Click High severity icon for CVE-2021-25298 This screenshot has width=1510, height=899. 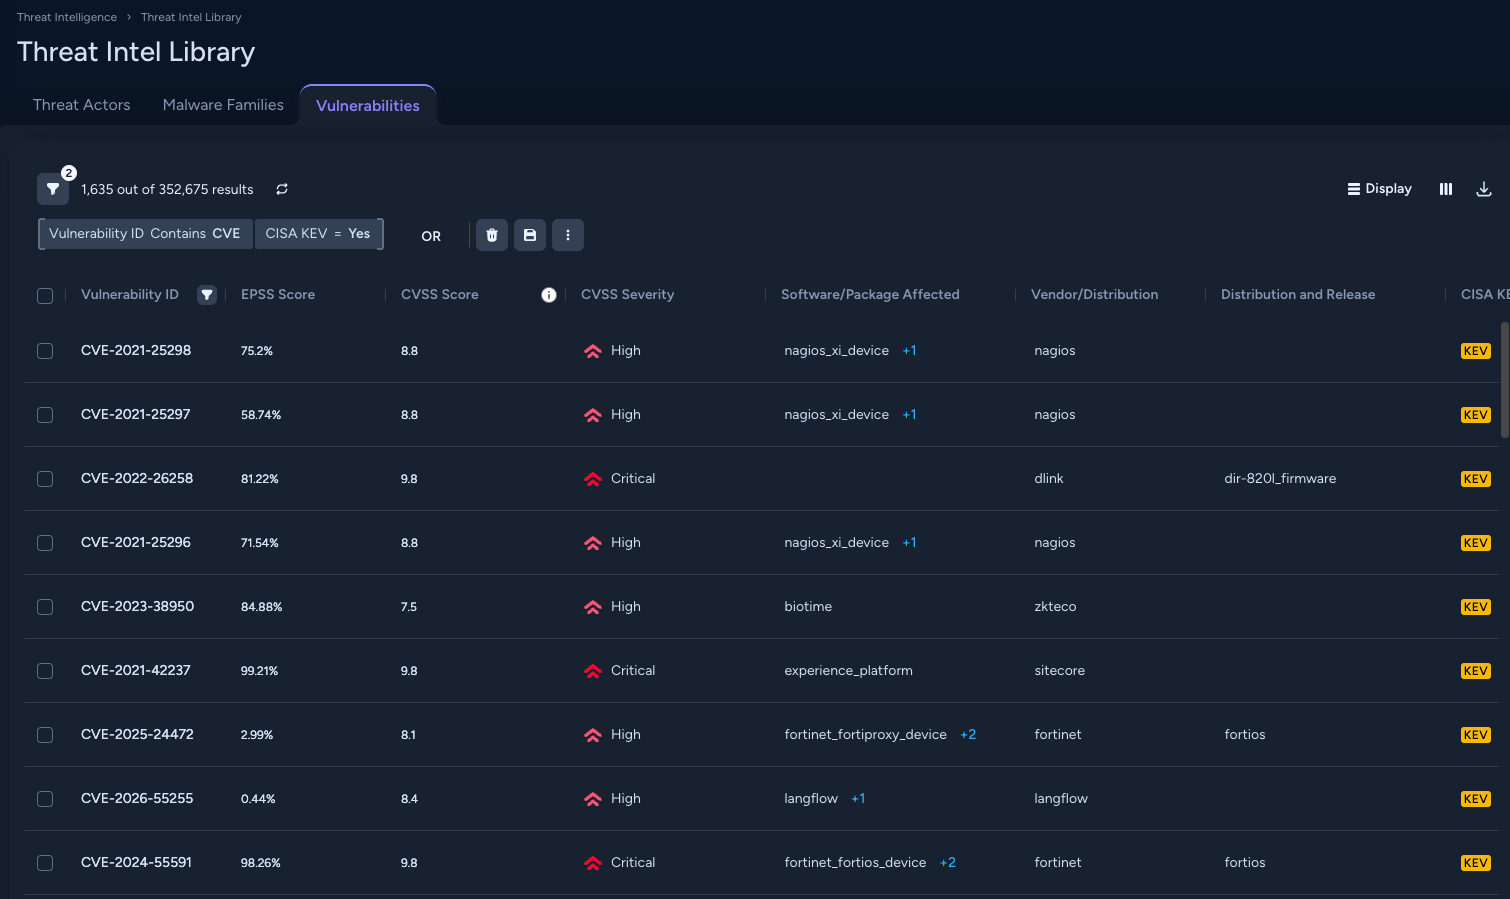593,351
